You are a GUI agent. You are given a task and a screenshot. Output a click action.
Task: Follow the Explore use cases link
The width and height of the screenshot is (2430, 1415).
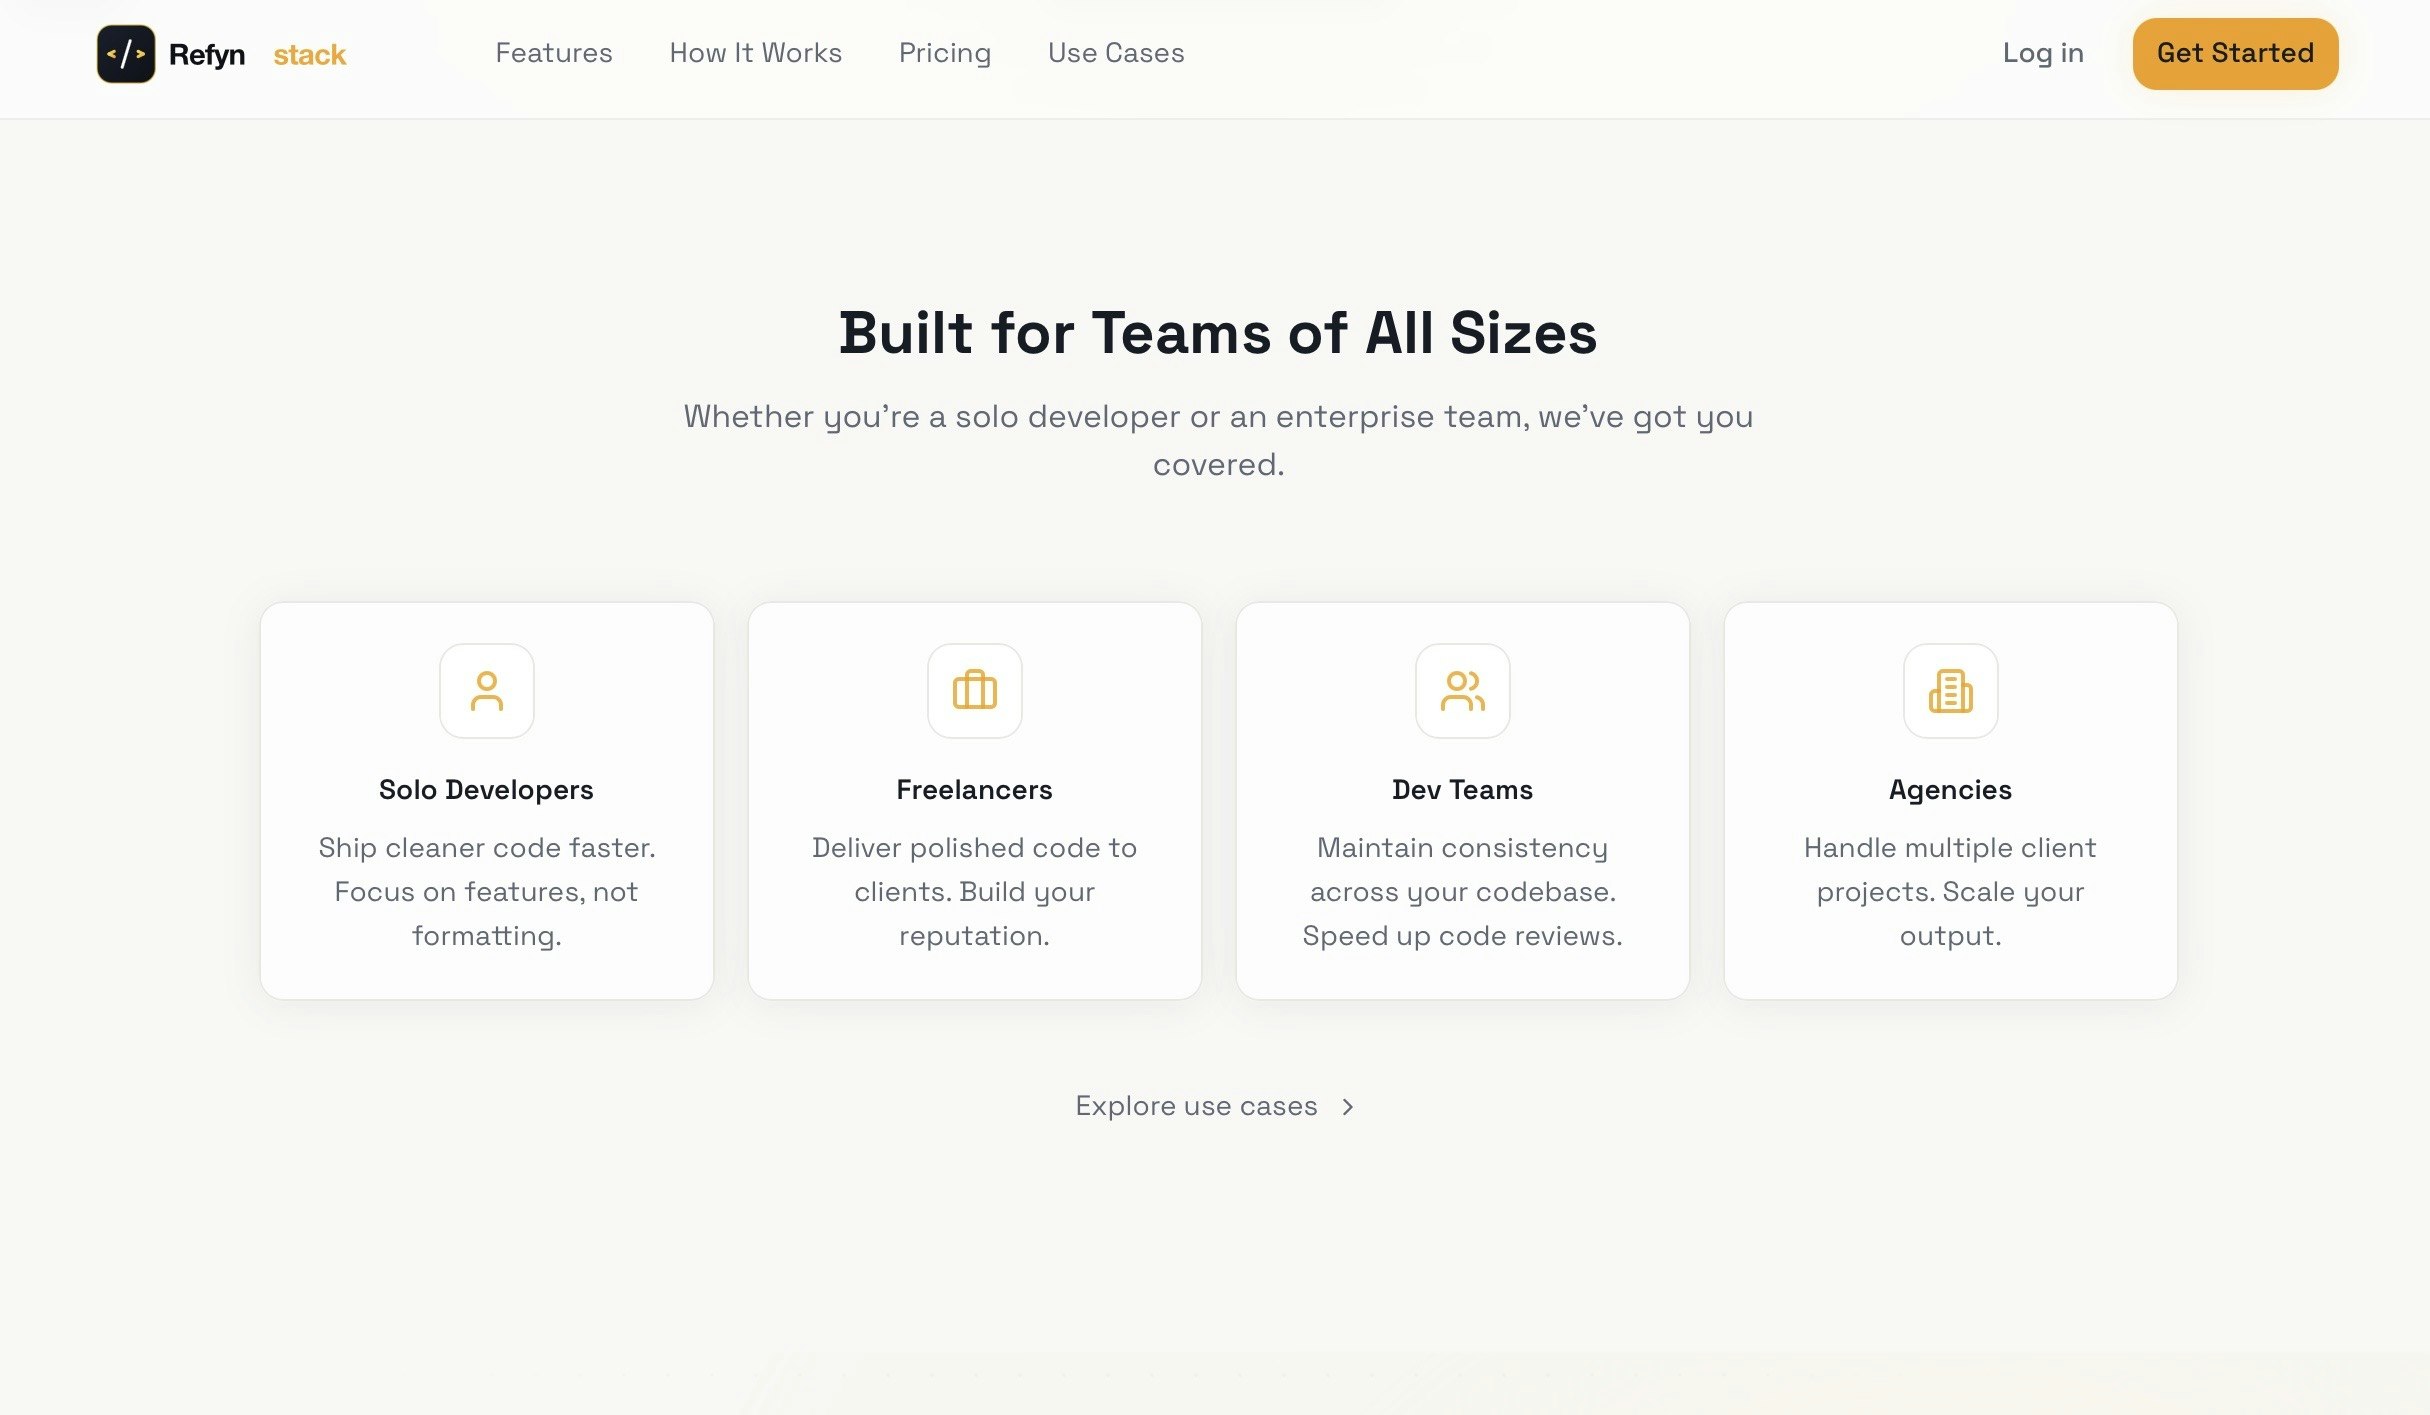point(1196,1106)
